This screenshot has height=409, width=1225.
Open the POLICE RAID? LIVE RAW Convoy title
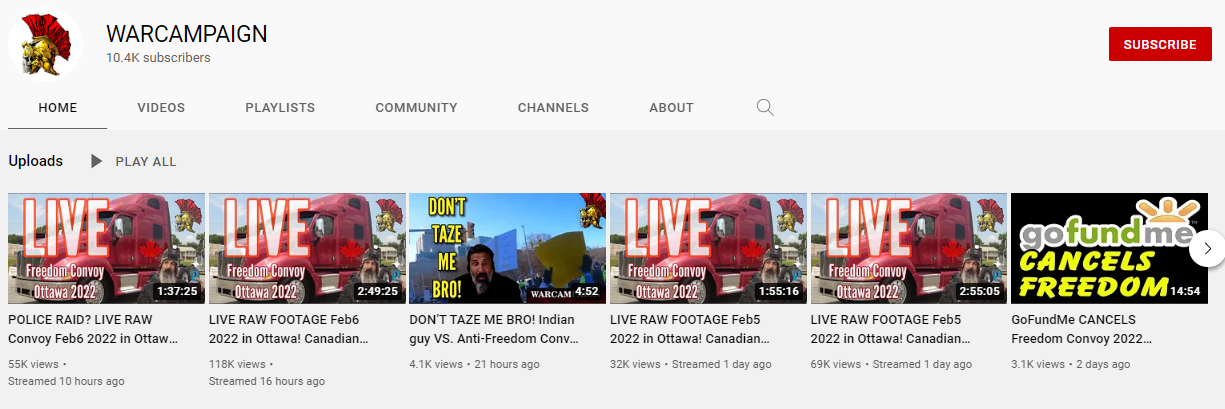pyautogui.click(x=93, y=329)
